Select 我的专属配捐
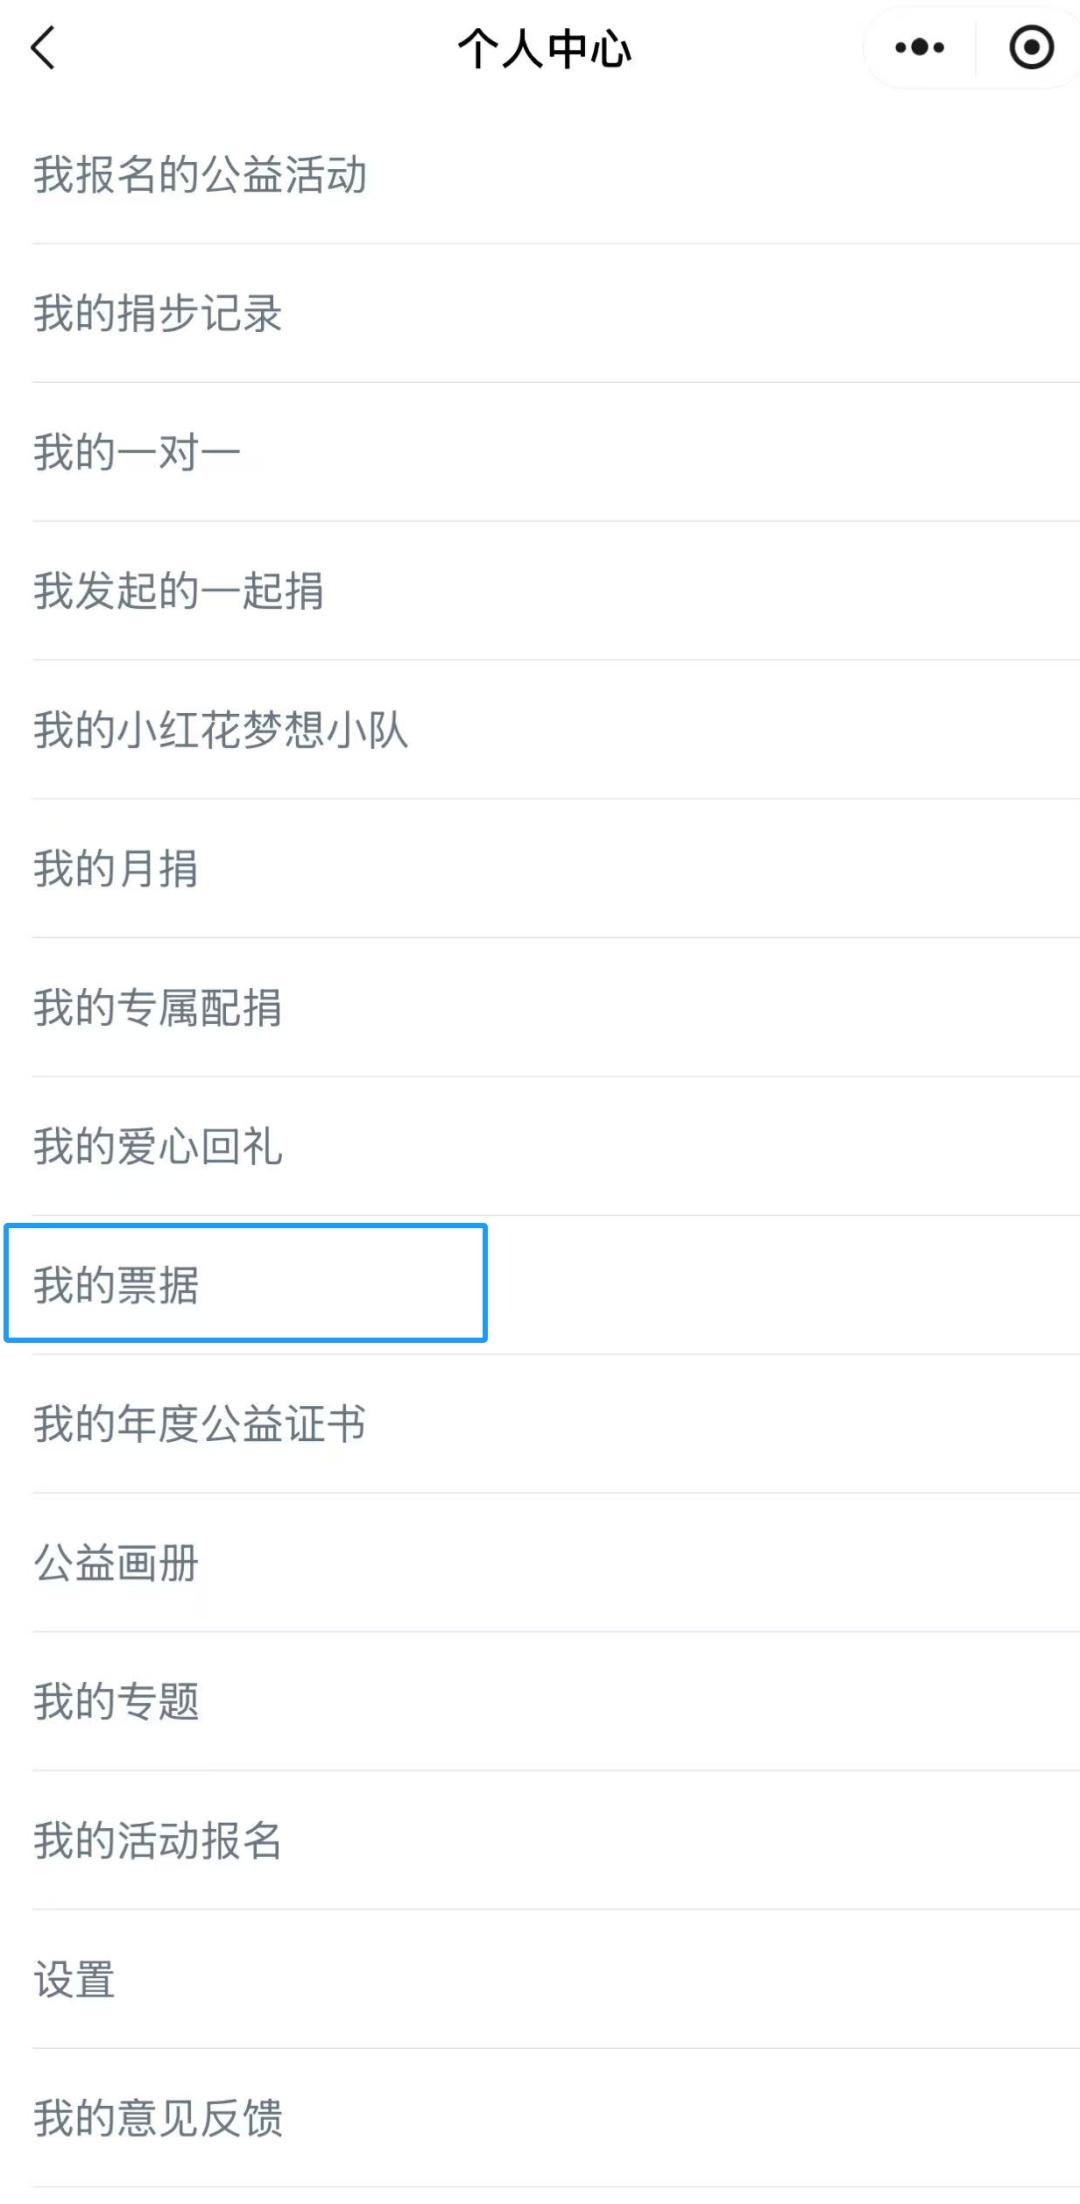 (158, 1008)
